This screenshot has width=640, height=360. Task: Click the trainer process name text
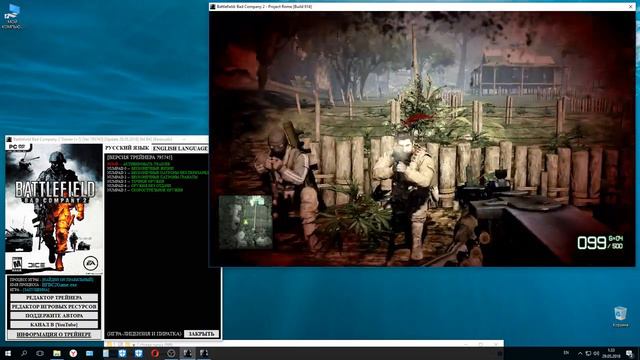[43, 285]
